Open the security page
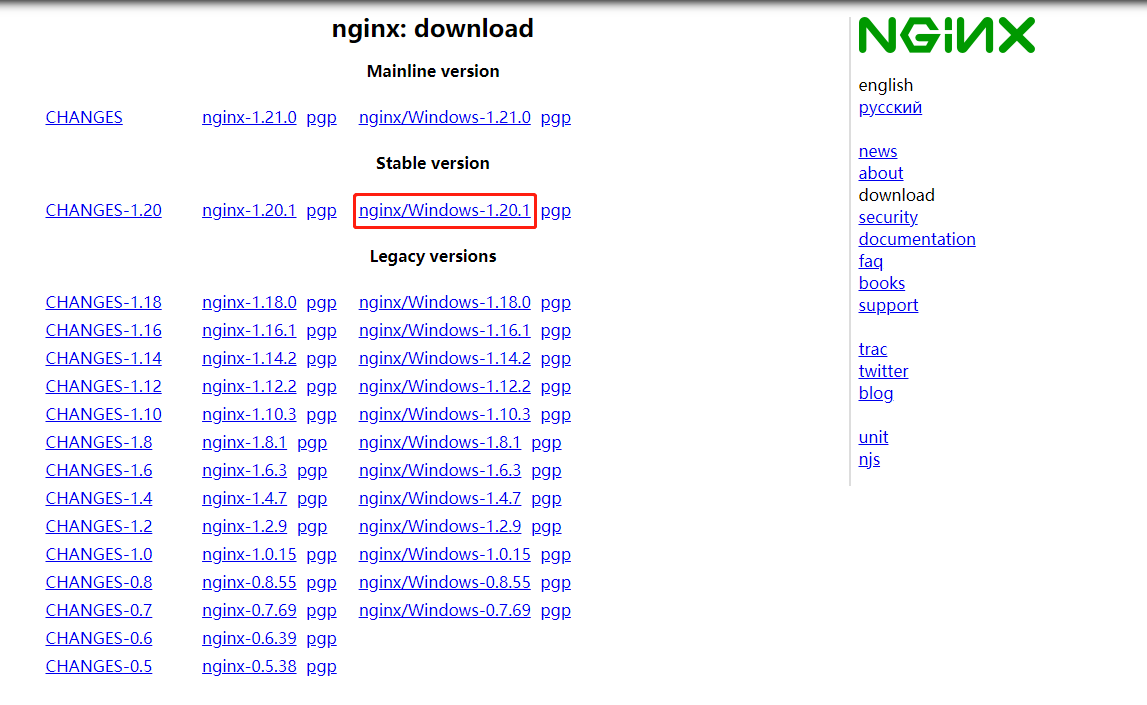 click(x=887, y=217)
